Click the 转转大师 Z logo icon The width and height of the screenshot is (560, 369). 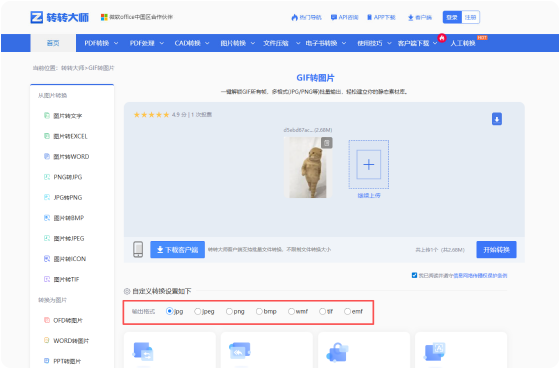coord(36,17)
